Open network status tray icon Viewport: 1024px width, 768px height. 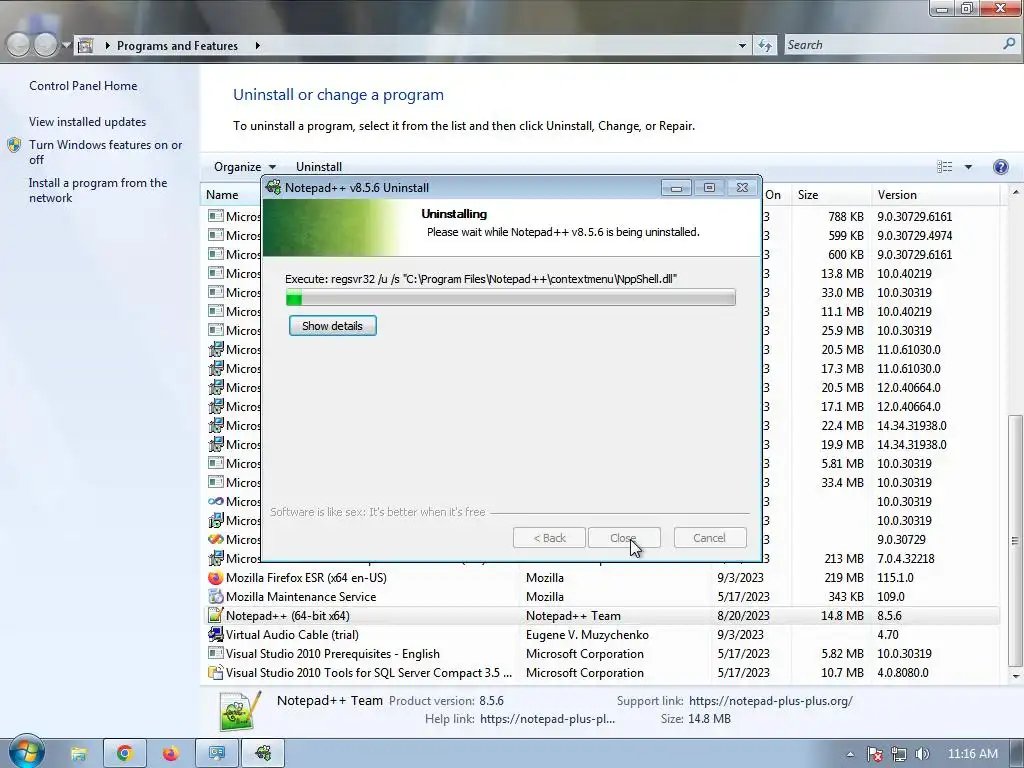(899, 754)
